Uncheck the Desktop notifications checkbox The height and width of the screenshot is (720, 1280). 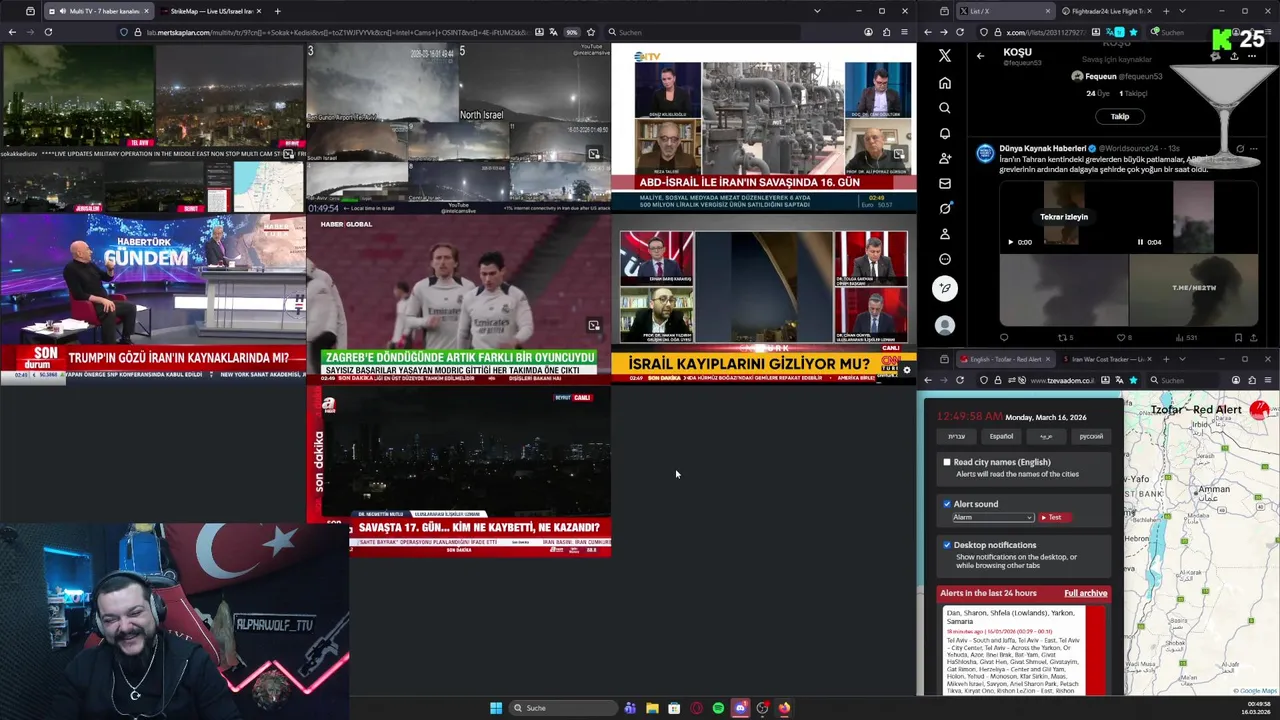coord(947,545)
